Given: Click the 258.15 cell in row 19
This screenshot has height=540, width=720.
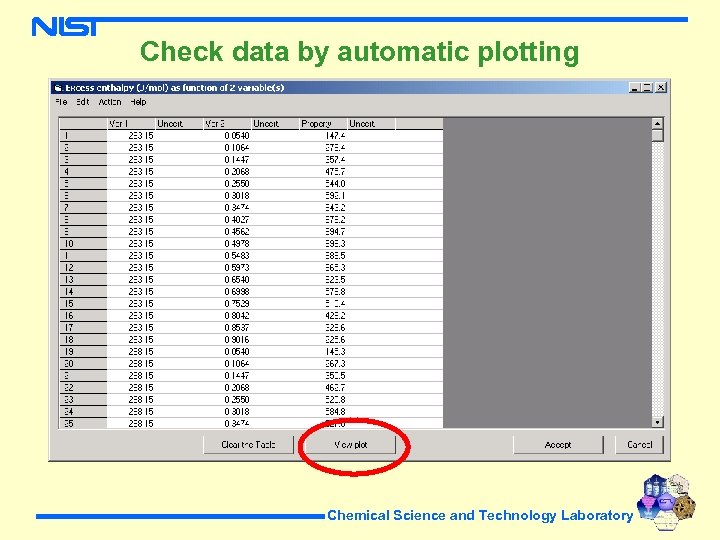Looking at the screenshot, I should 131,352.
